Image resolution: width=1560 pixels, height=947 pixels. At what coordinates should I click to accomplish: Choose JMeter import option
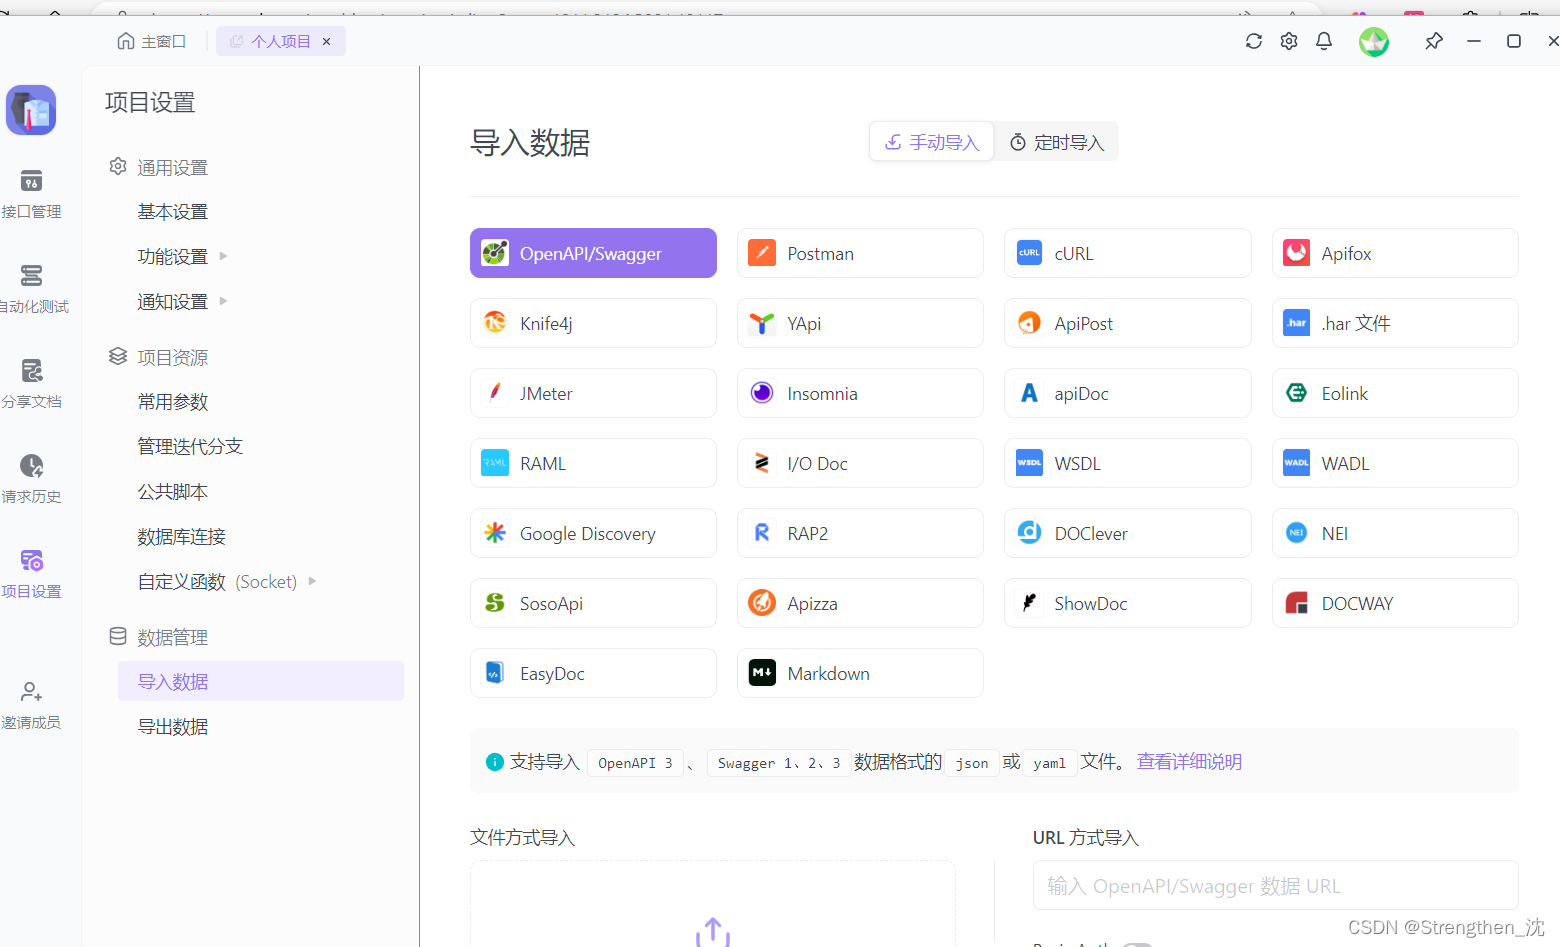pos(593,393)
